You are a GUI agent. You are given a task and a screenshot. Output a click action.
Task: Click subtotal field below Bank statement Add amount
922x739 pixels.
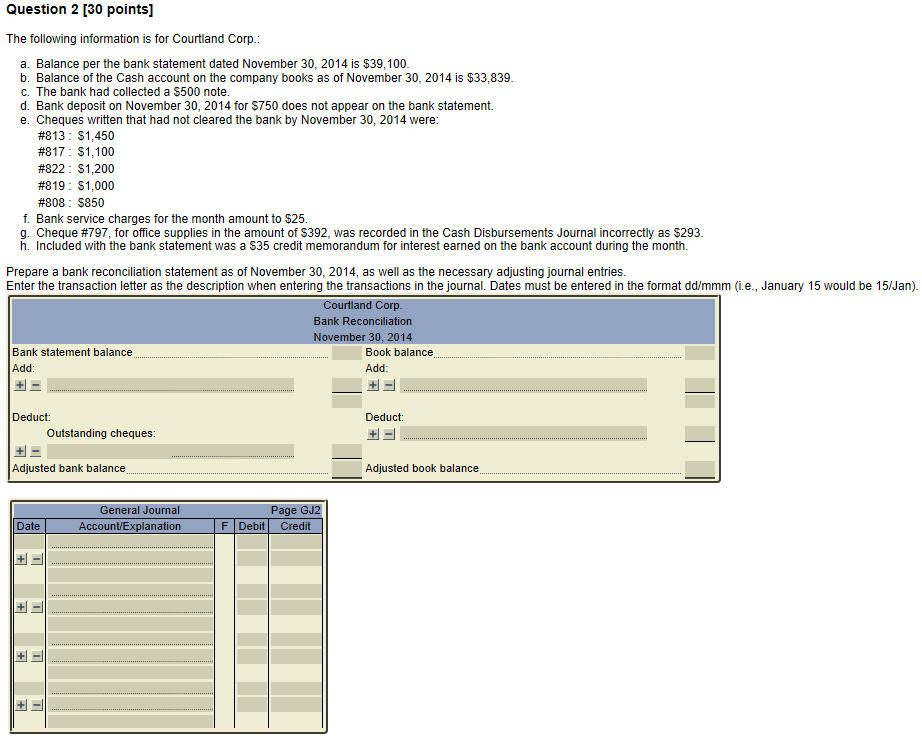click(x=347, y=401)
